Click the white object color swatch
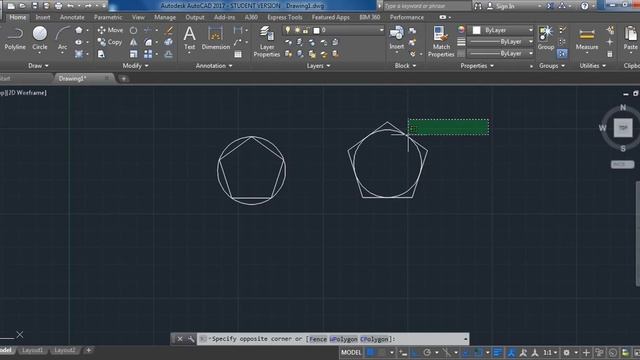 (476, 30)
